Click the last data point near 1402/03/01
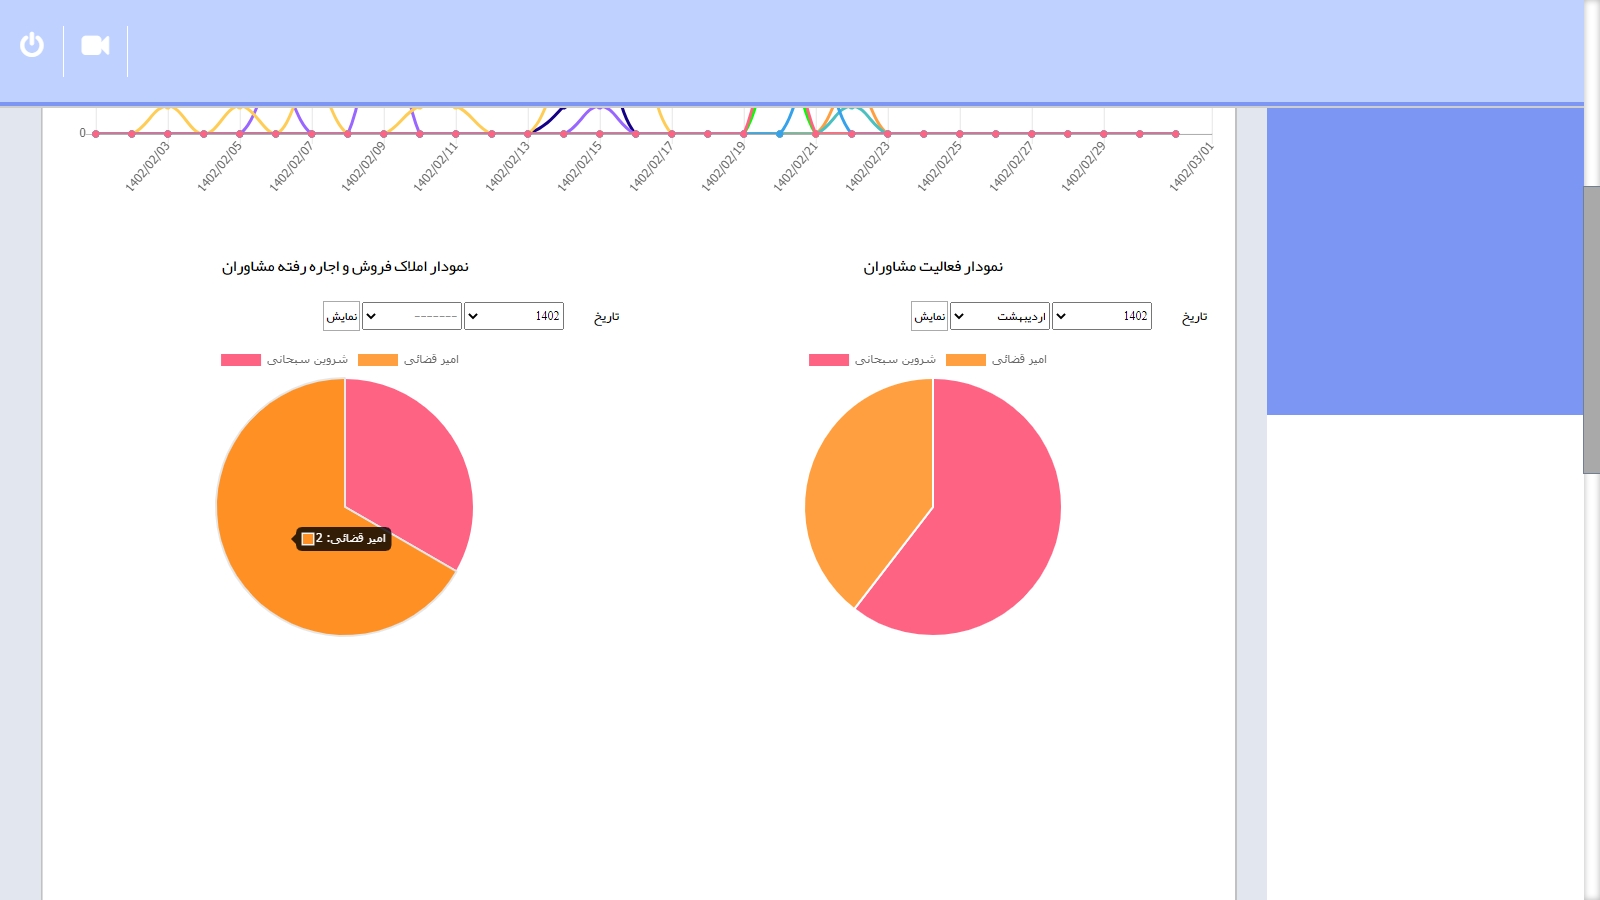 (x=1176, y=133)
